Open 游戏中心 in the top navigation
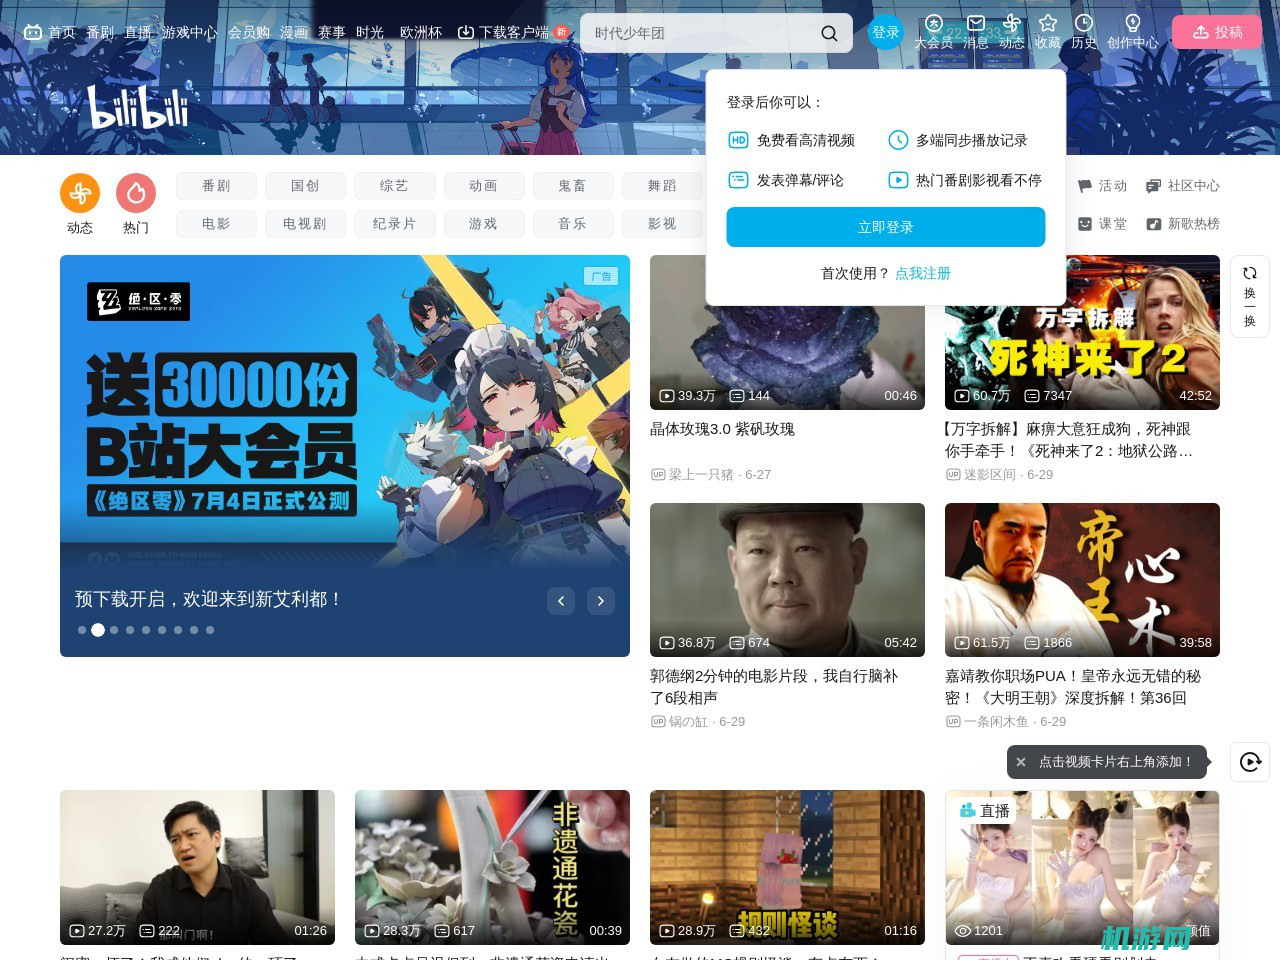This screenshot has width=1280, height=960. click(190, 32)
